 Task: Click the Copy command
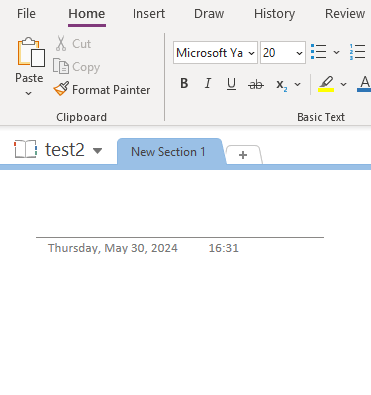point(76,67)
